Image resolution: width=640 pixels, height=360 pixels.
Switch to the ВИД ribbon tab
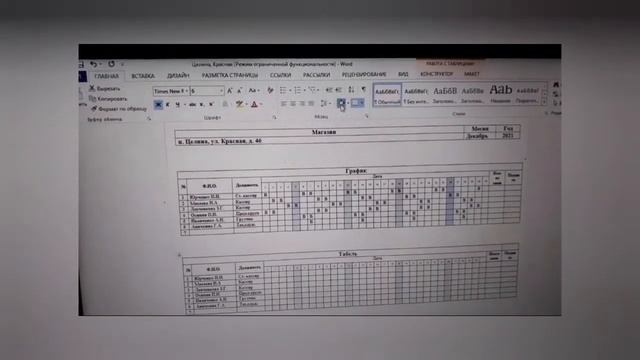click(403, 74)
